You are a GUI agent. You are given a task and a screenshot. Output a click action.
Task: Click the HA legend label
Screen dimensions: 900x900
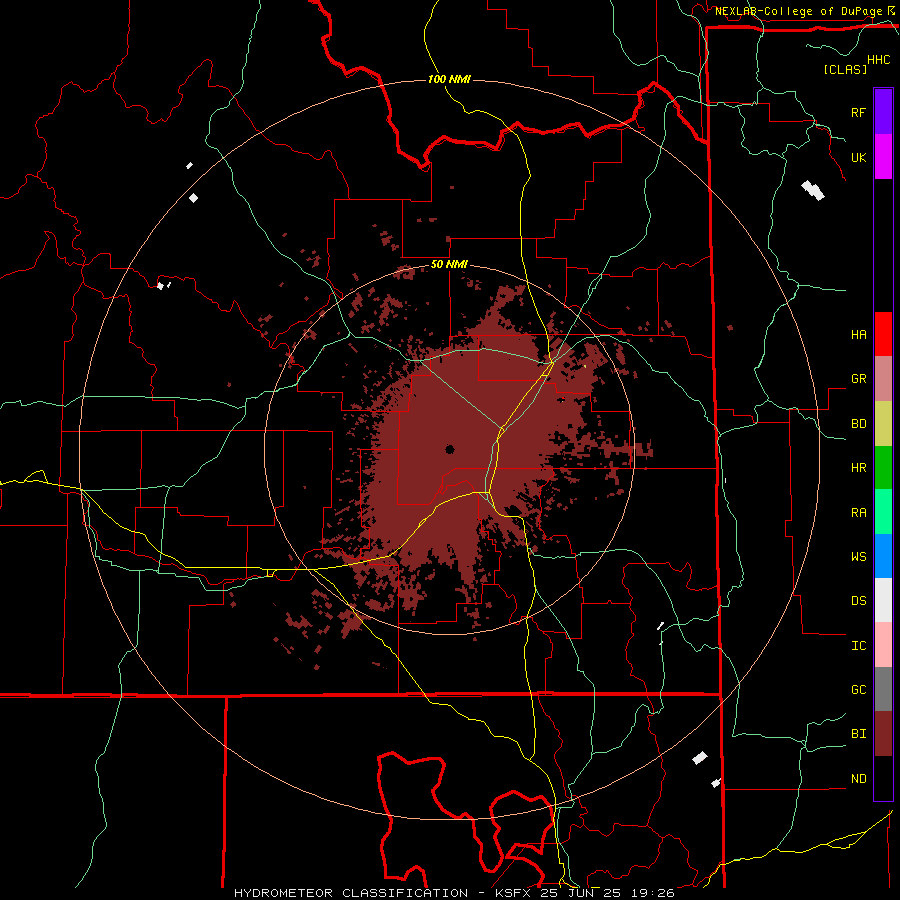[x=858, y=334]
